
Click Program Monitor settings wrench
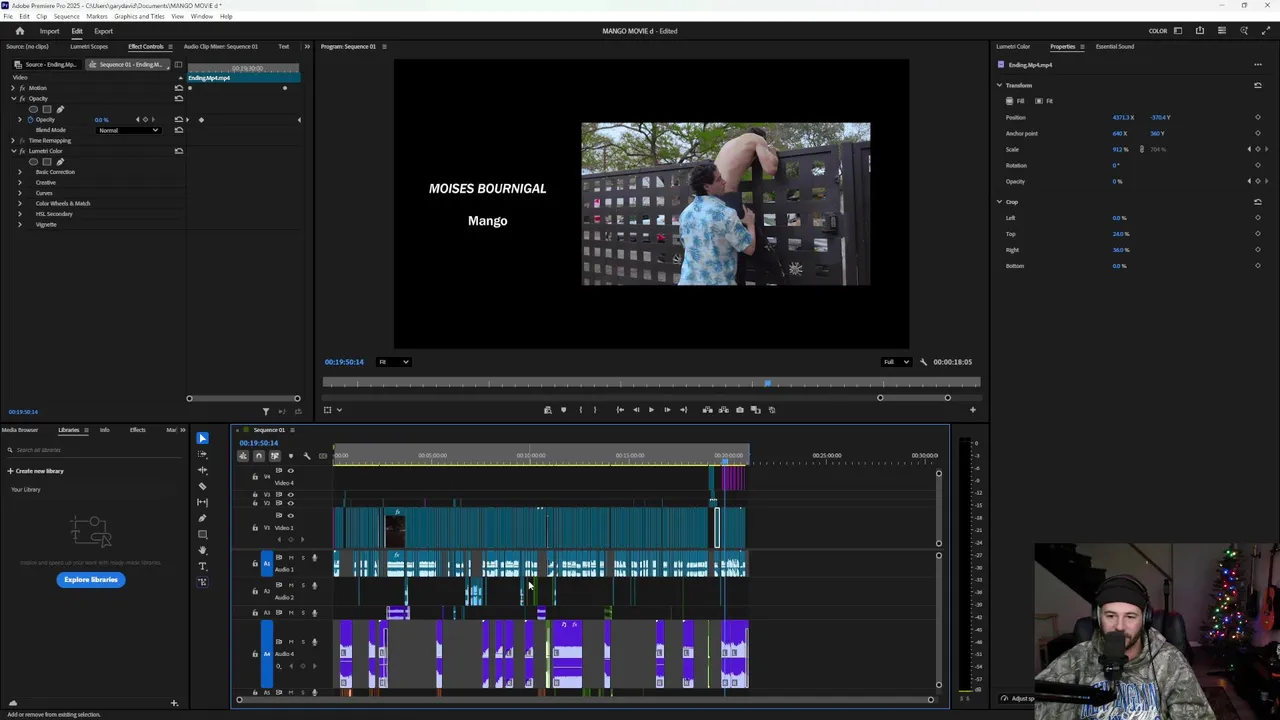coord(923,362)
